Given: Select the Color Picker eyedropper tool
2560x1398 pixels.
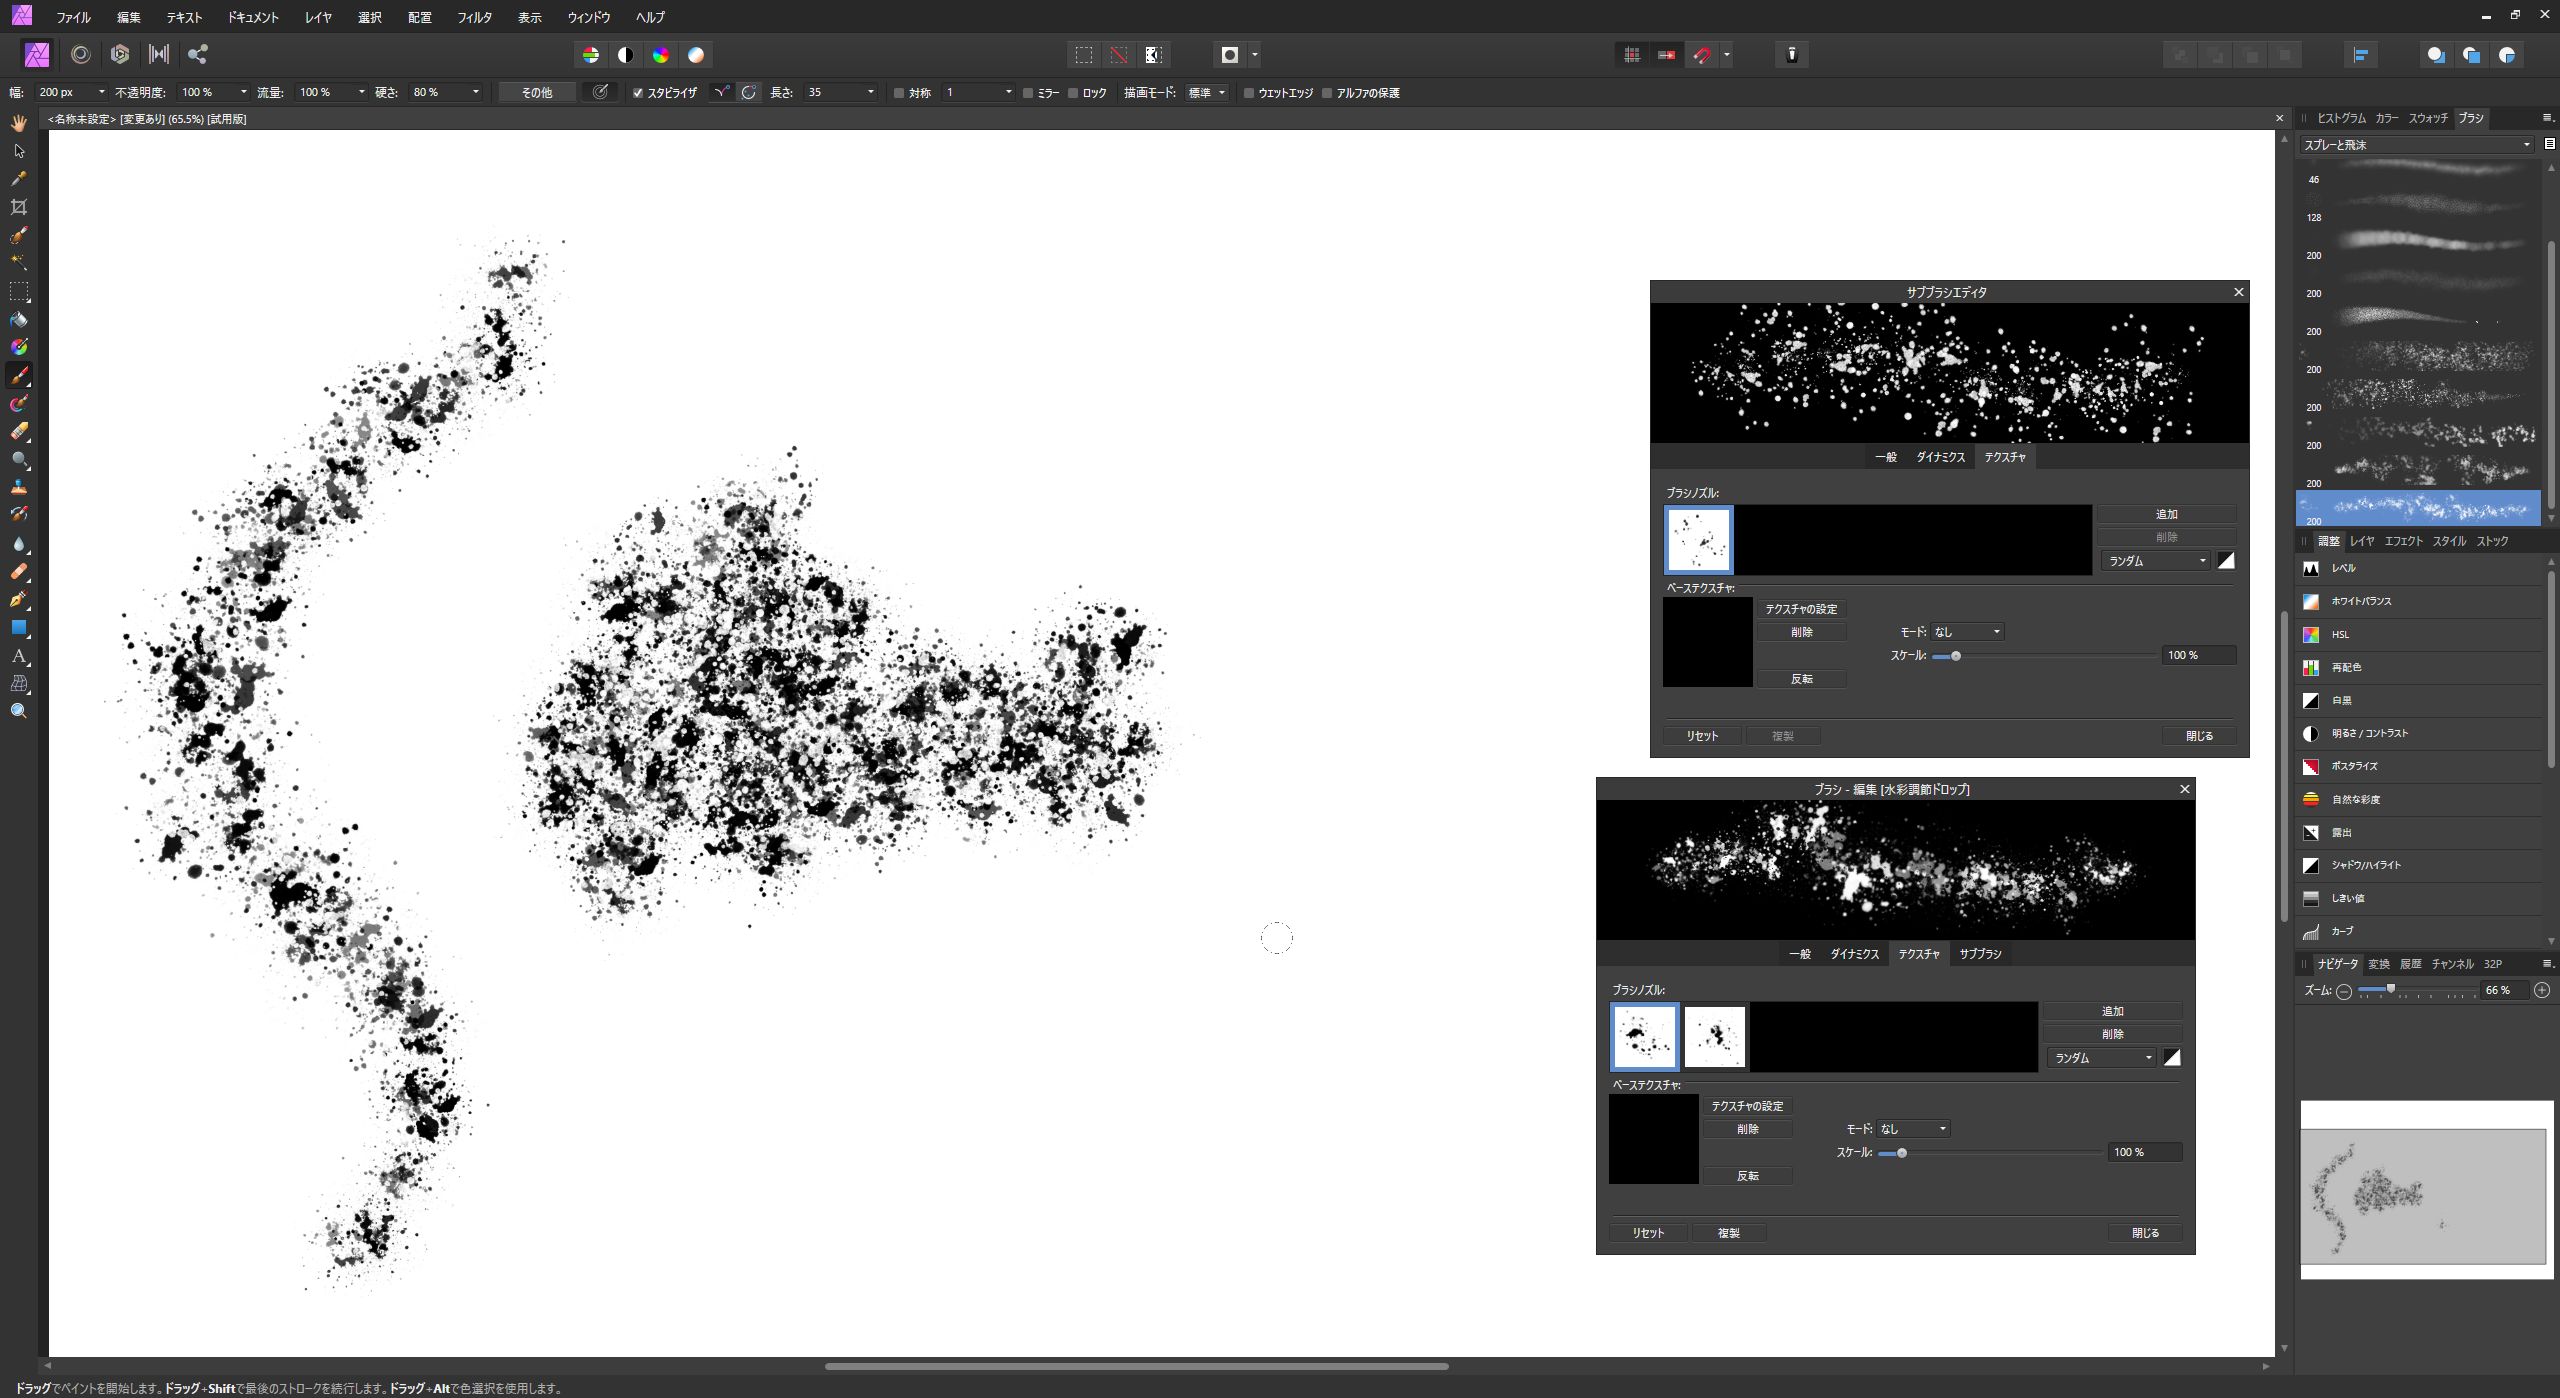Looking at the screenshot, I should tap(19, 179).
